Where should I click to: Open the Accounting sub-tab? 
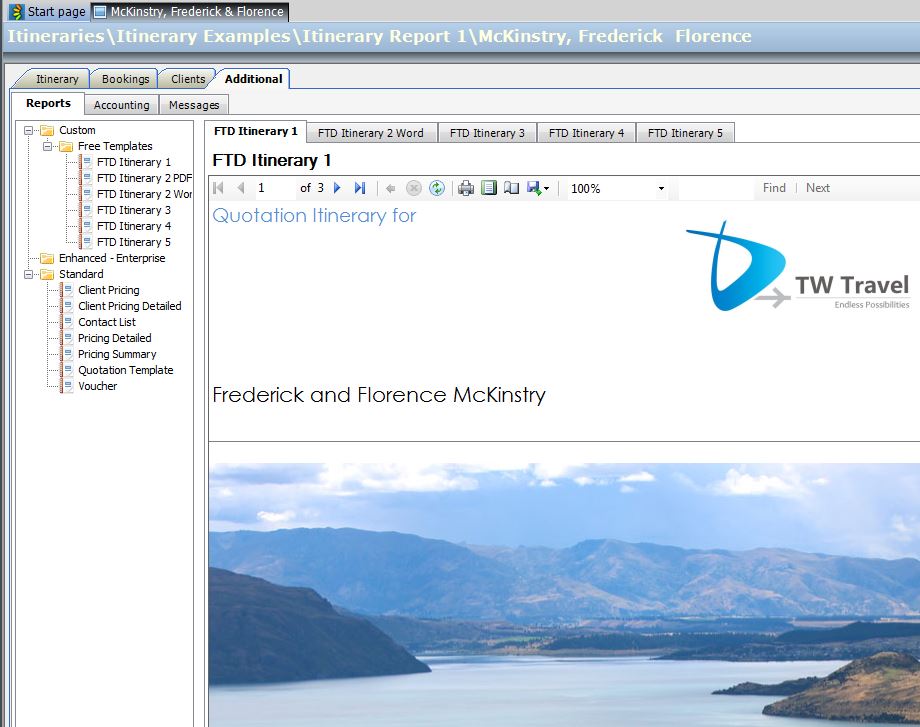pos(121,105)
